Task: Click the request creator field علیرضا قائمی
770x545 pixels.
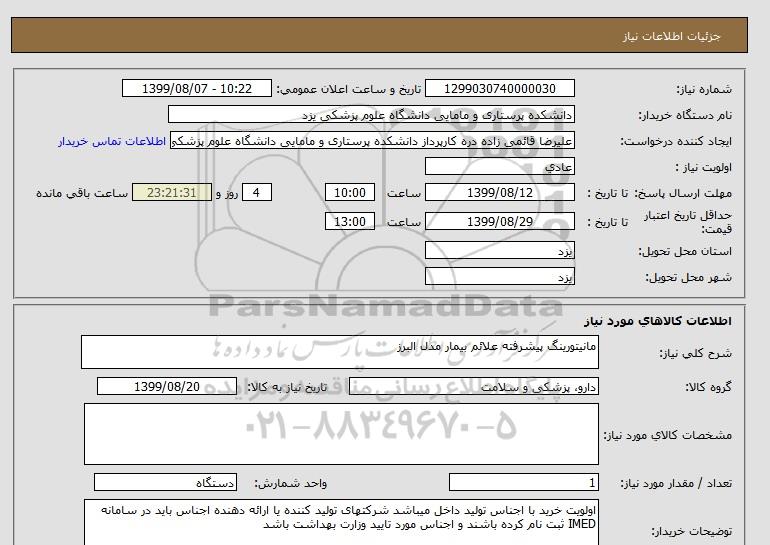Action: pos(372,141)
